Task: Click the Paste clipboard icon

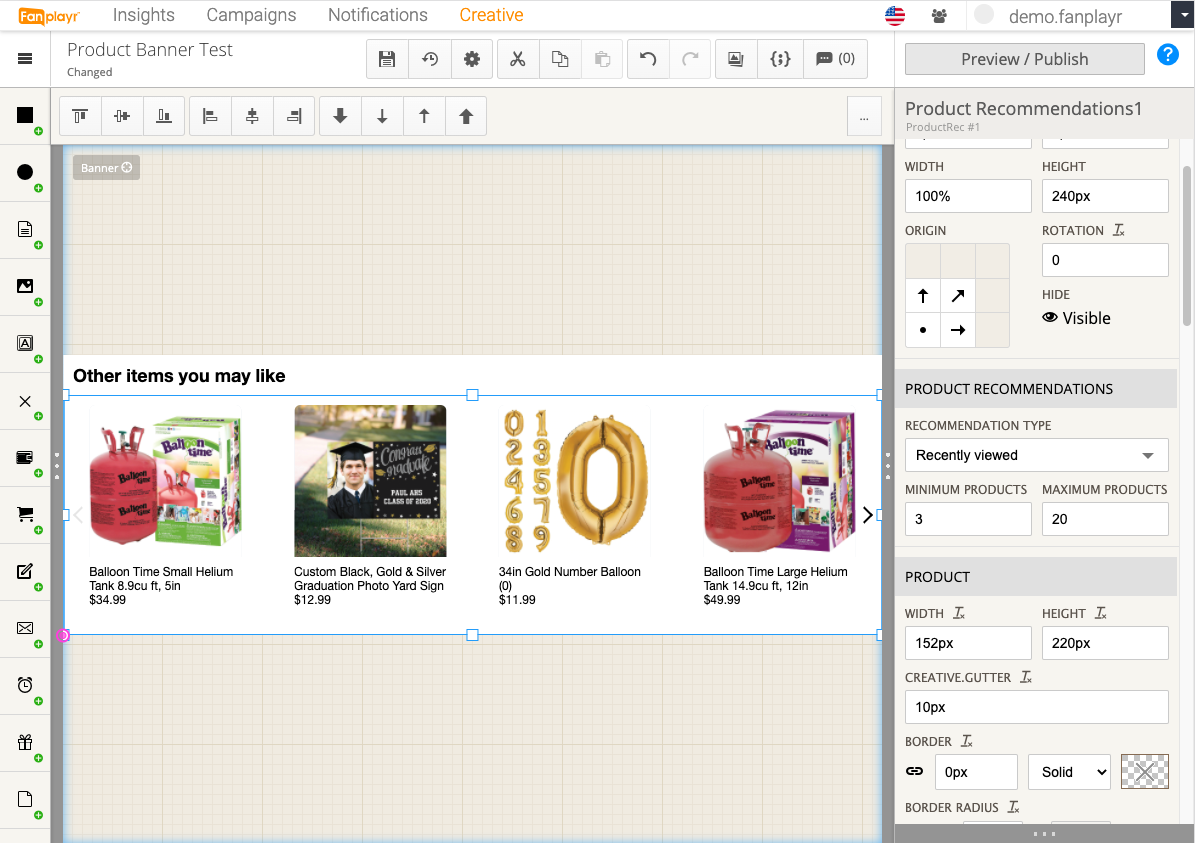Action: (602, 59)
